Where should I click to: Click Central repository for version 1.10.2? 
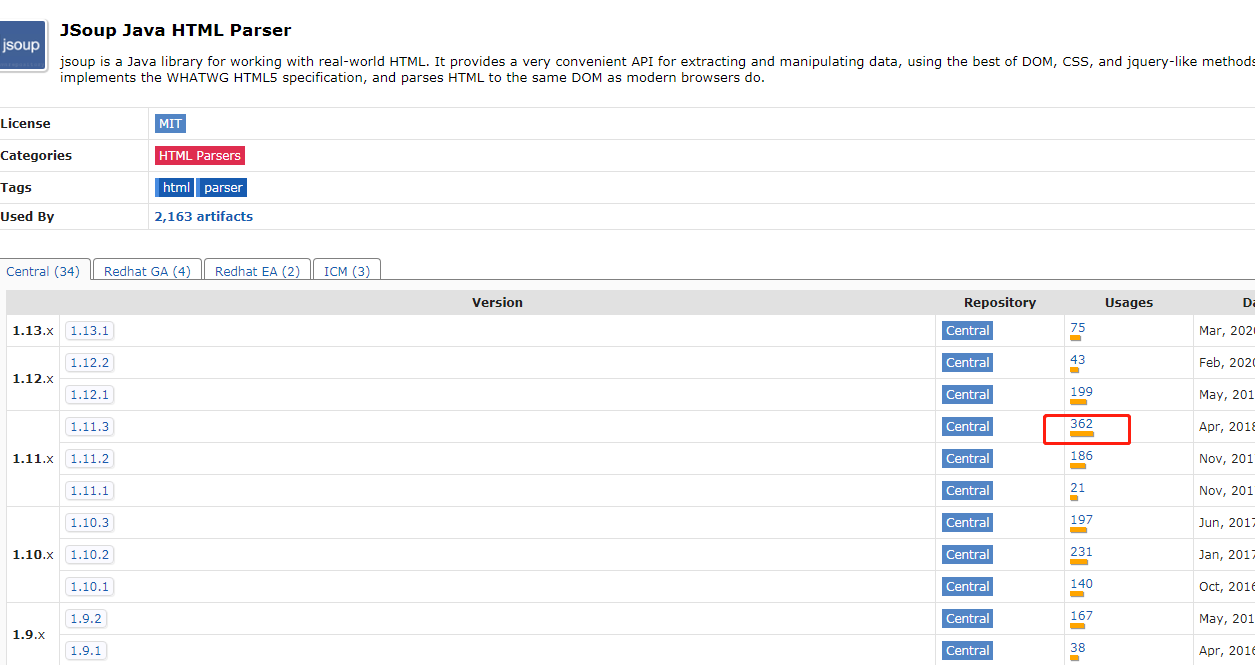pos(967,555)
